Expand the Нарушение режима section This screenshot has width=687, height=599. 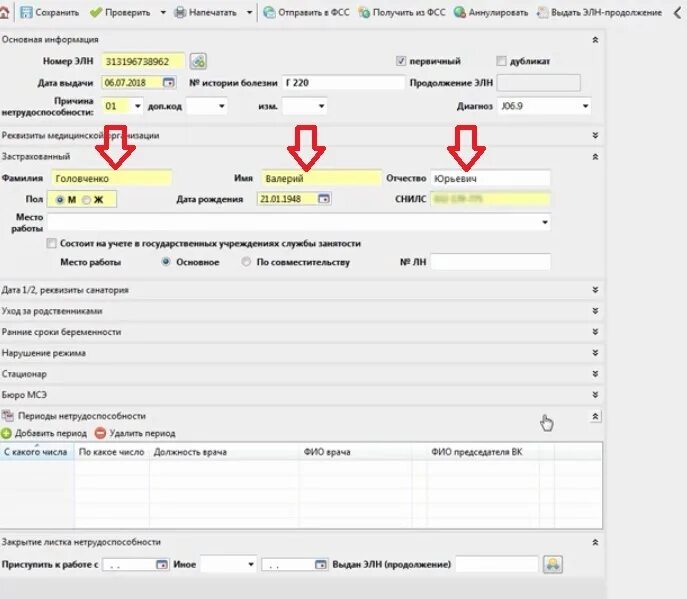[595, 353]
